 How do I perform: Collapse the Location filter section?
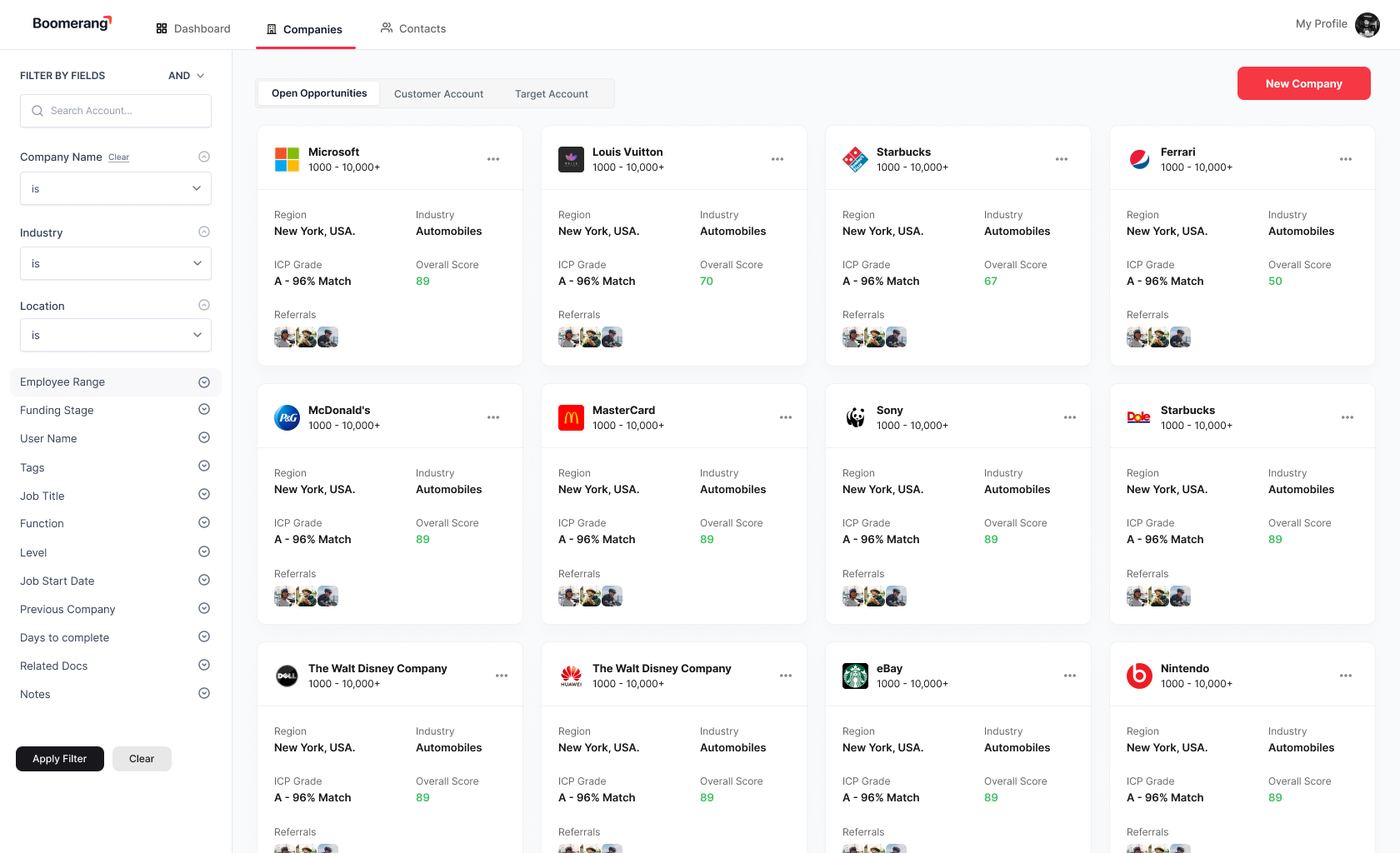[x=204, y=305]
